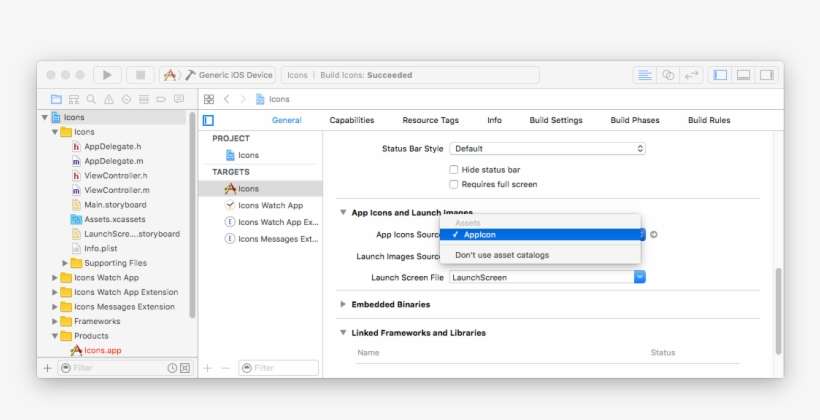This screenshot has height=420, width=820.
Task: Enable the Hide status bar checkbox
Action: pyautogui.click(x=454, y=170)
